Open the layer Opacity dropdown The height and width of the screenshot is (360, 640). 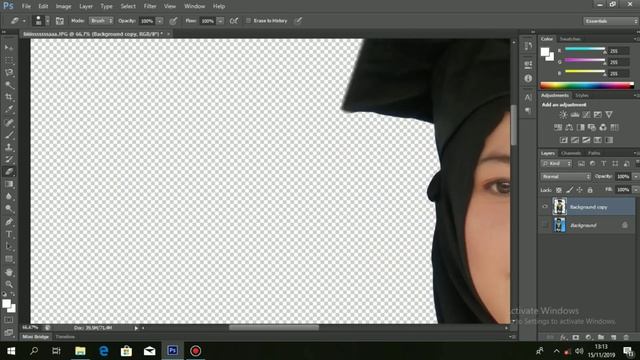tap(636, 177)
